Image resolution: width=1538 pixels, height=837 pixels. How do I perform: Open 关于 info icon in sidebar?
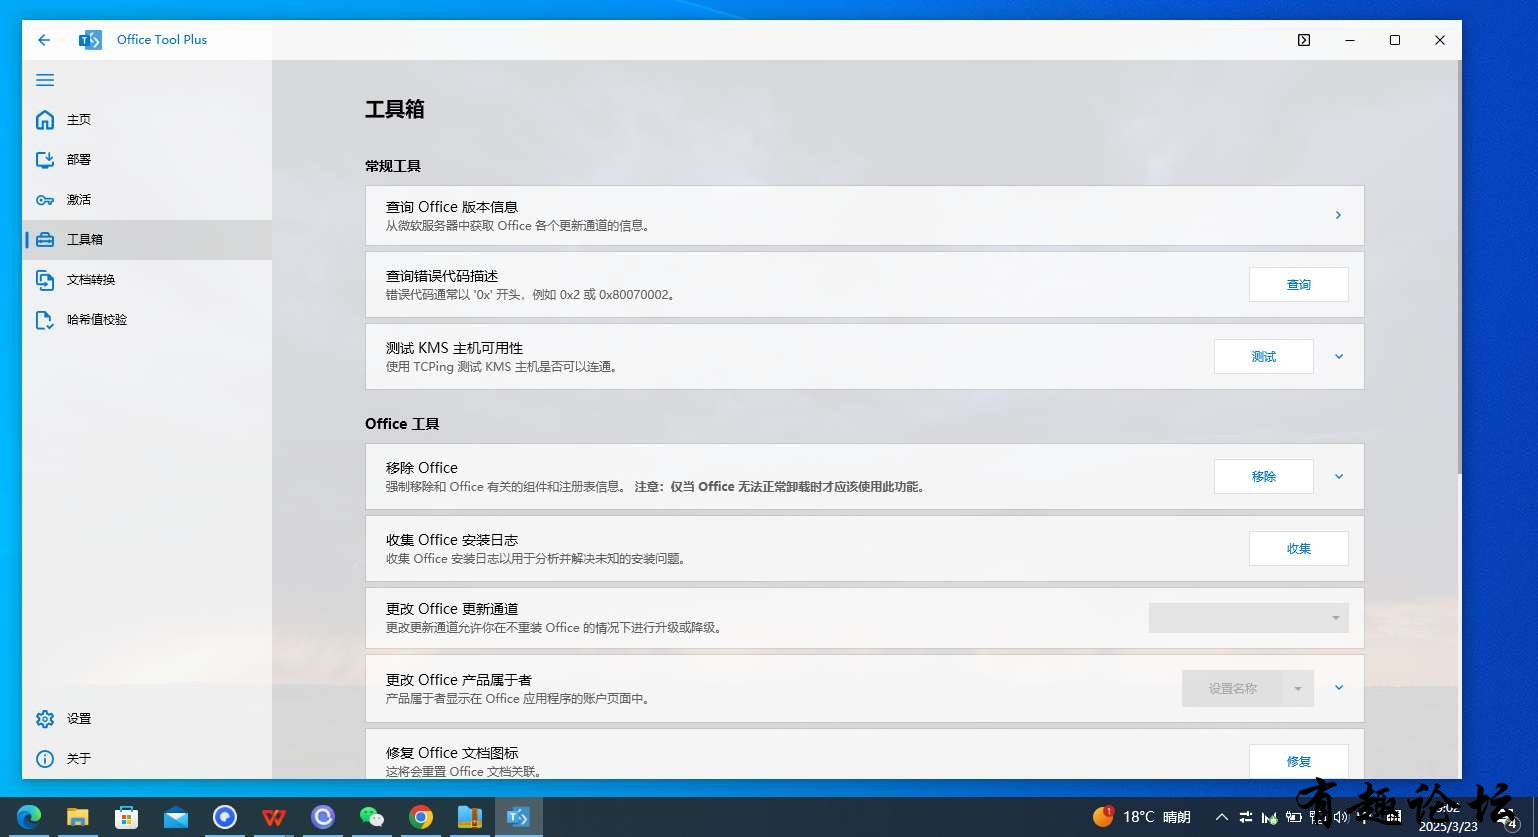pyautogui.click(x=45, y=759)
